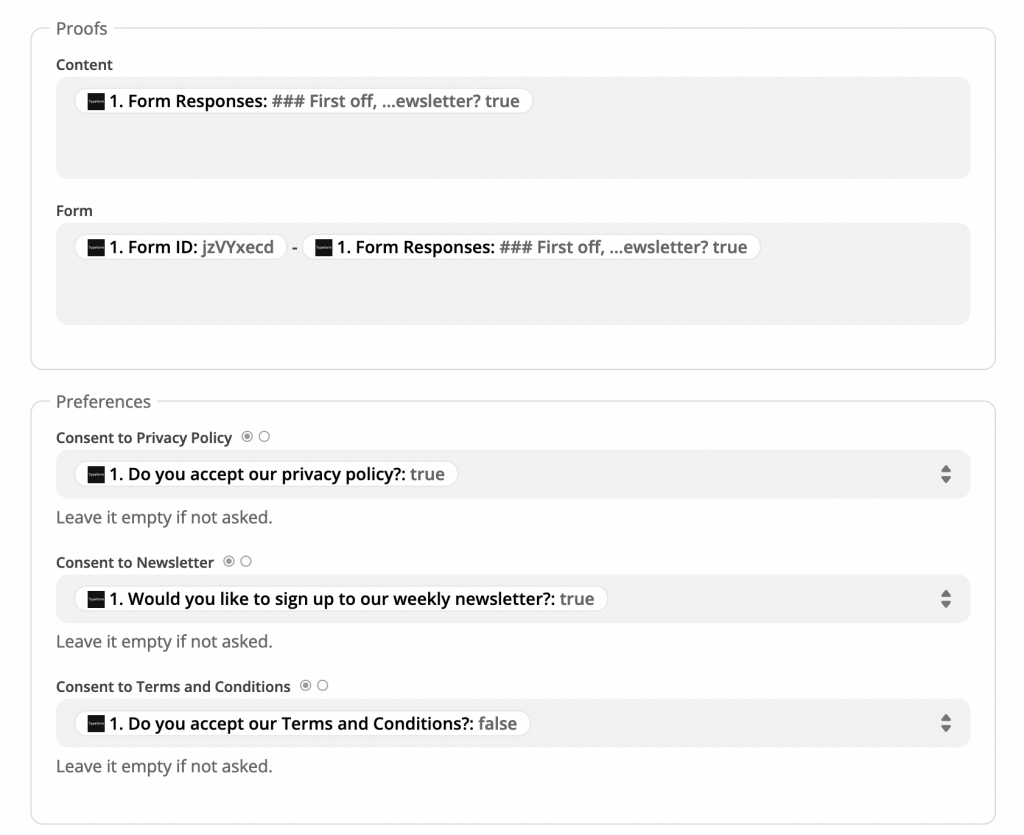The image size is (1024, 835).
Task: Click the Typeform icon beside Form ID
Action: point(96,247)
